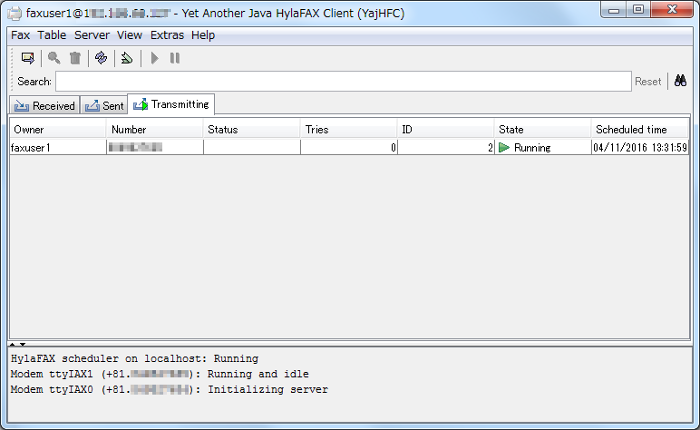This screenshot has width=700, height=430.
Task: Click the split pane collapse-up arrow
Action: (12, 344)
